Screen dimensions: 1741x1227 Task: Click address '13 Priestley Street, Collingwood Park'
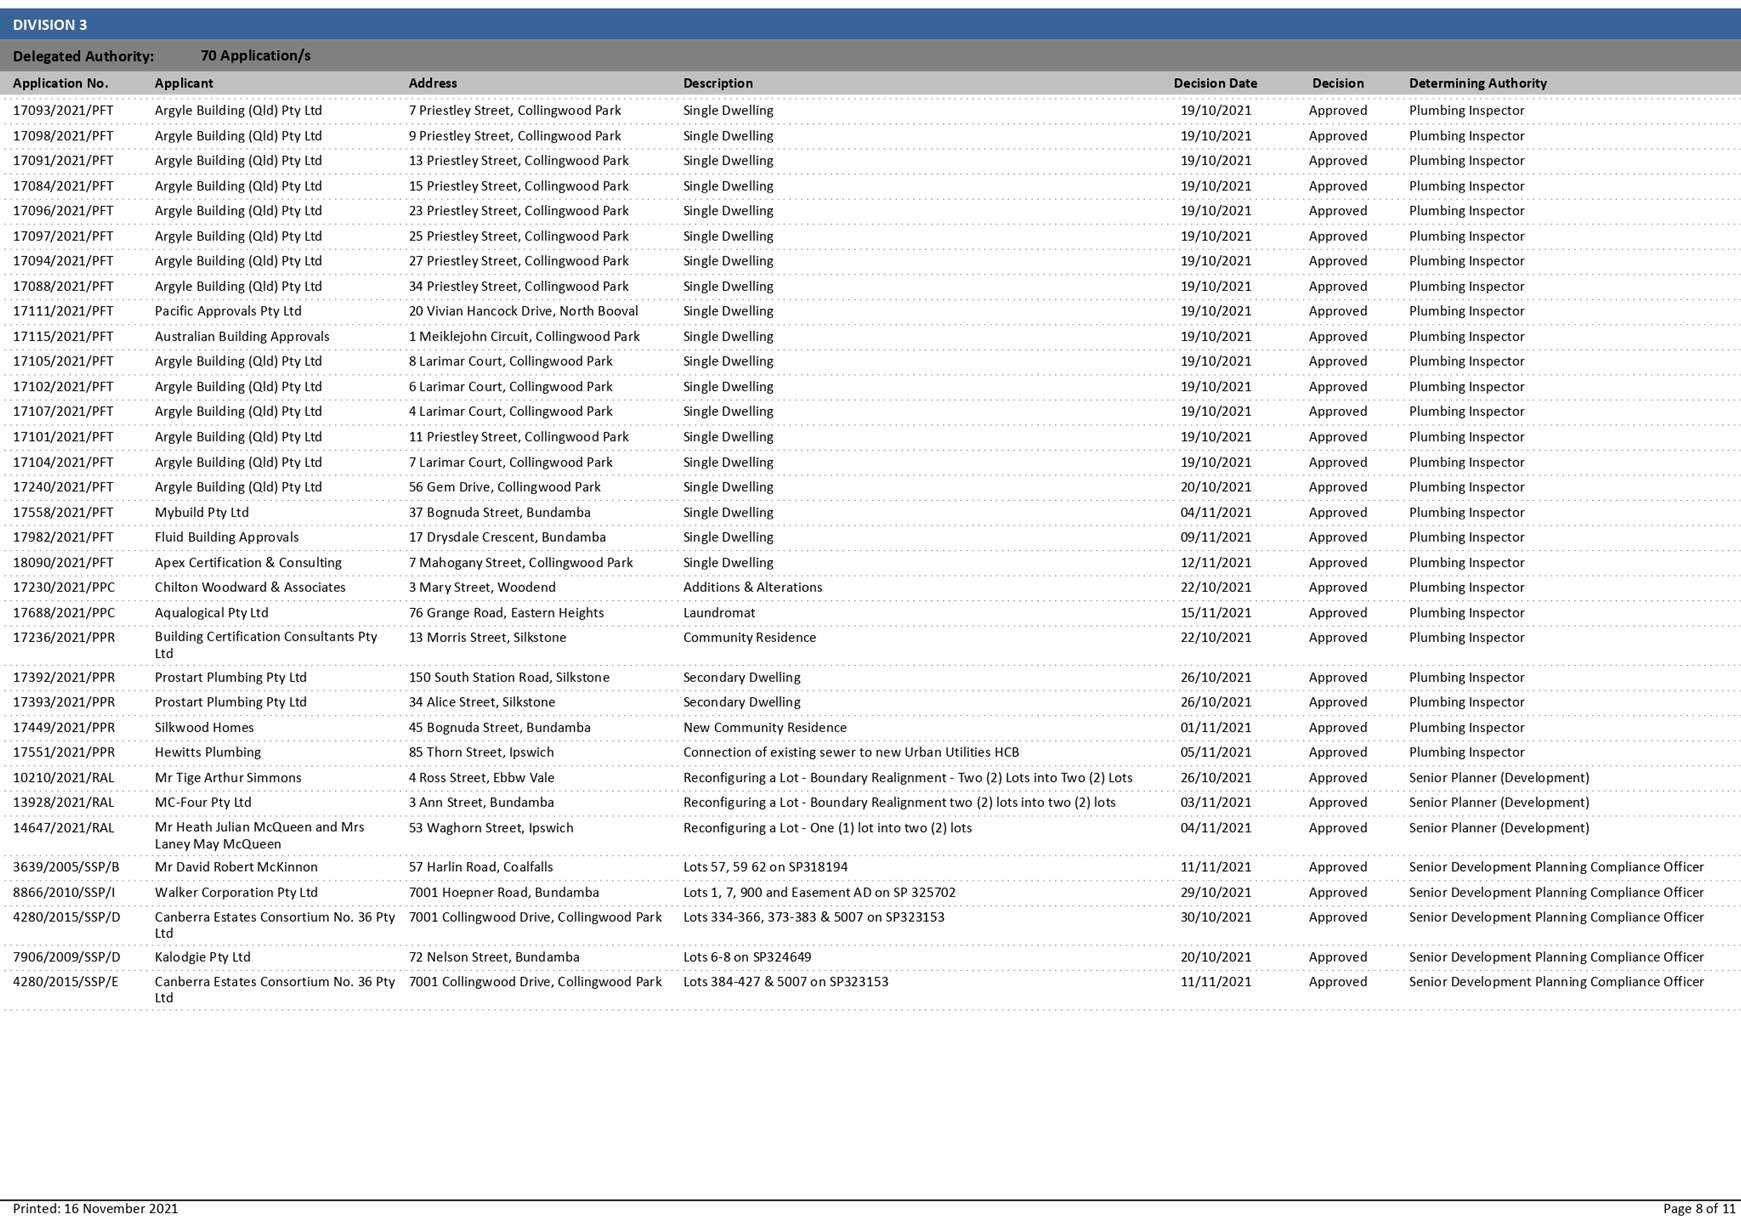click(x=518, y=161)
